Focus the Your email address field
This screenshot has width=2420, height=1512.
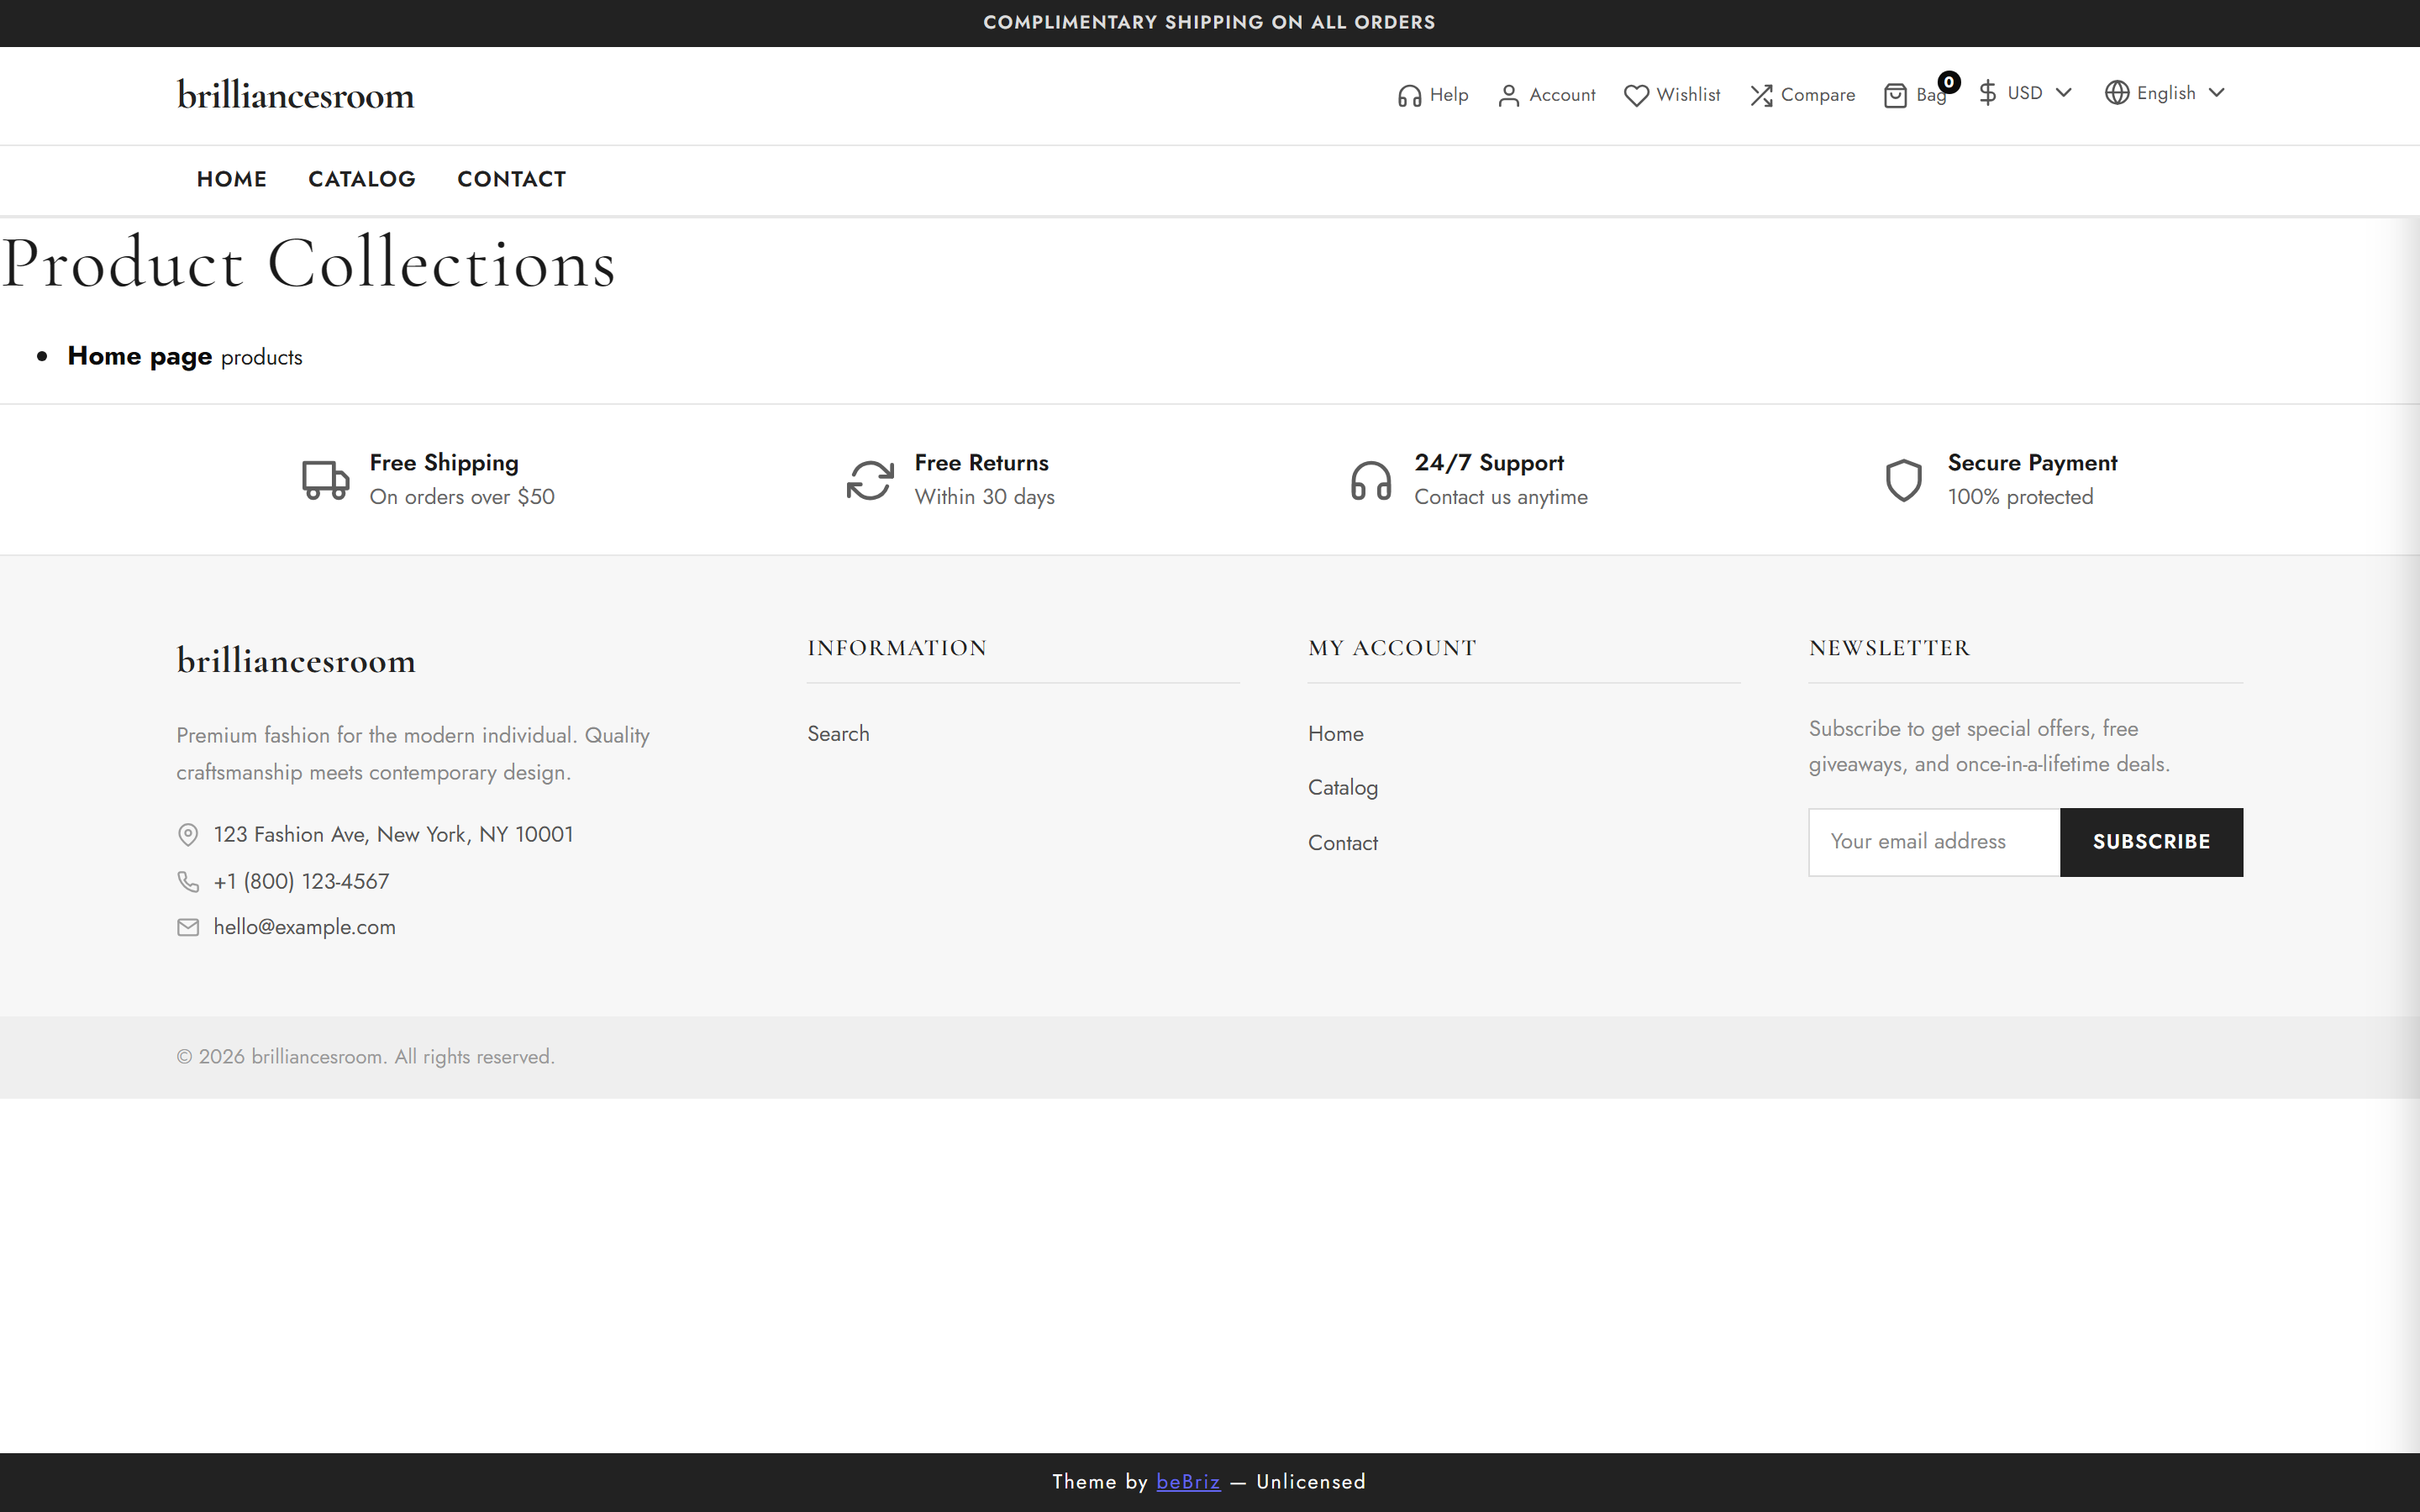pyautogui.click(x=1933, y=842)
